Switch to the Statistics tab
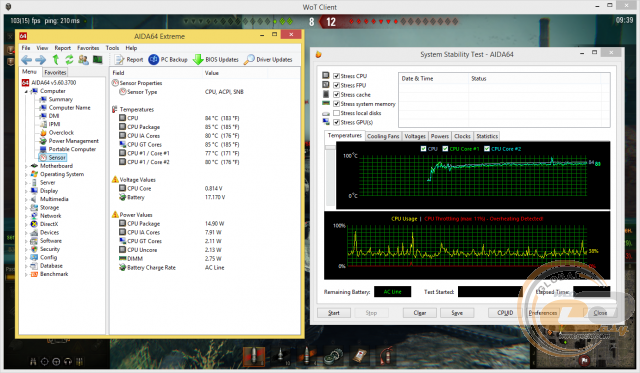640x373 pixels. [x=487, y=136]
